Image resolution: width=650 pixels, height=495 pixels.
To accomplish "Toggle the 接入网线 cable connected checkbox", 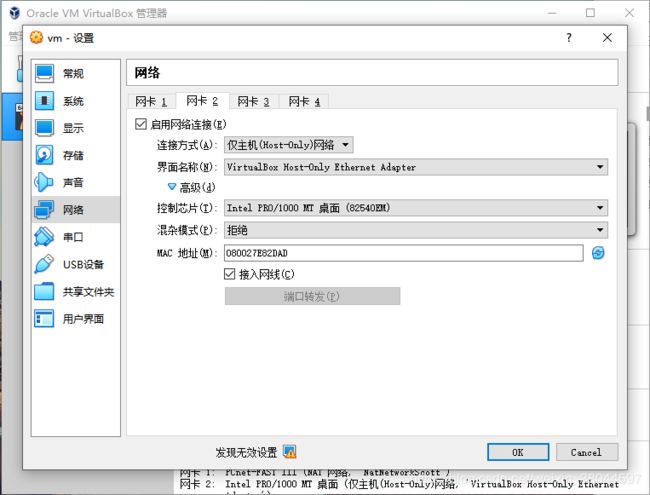I will pos(229,274).
